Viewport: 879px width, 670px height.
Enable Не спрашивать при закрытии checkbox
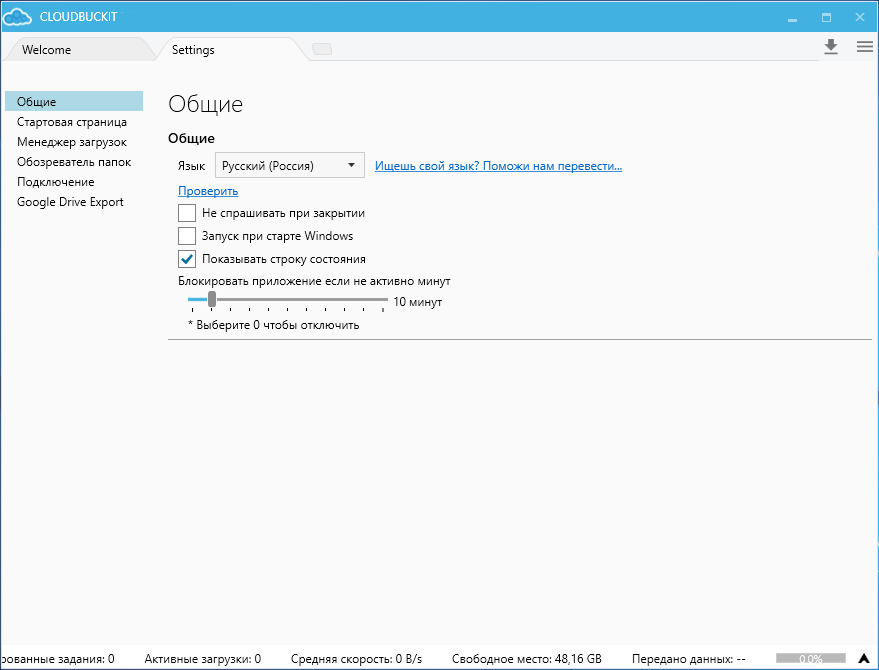coord(187,213)
